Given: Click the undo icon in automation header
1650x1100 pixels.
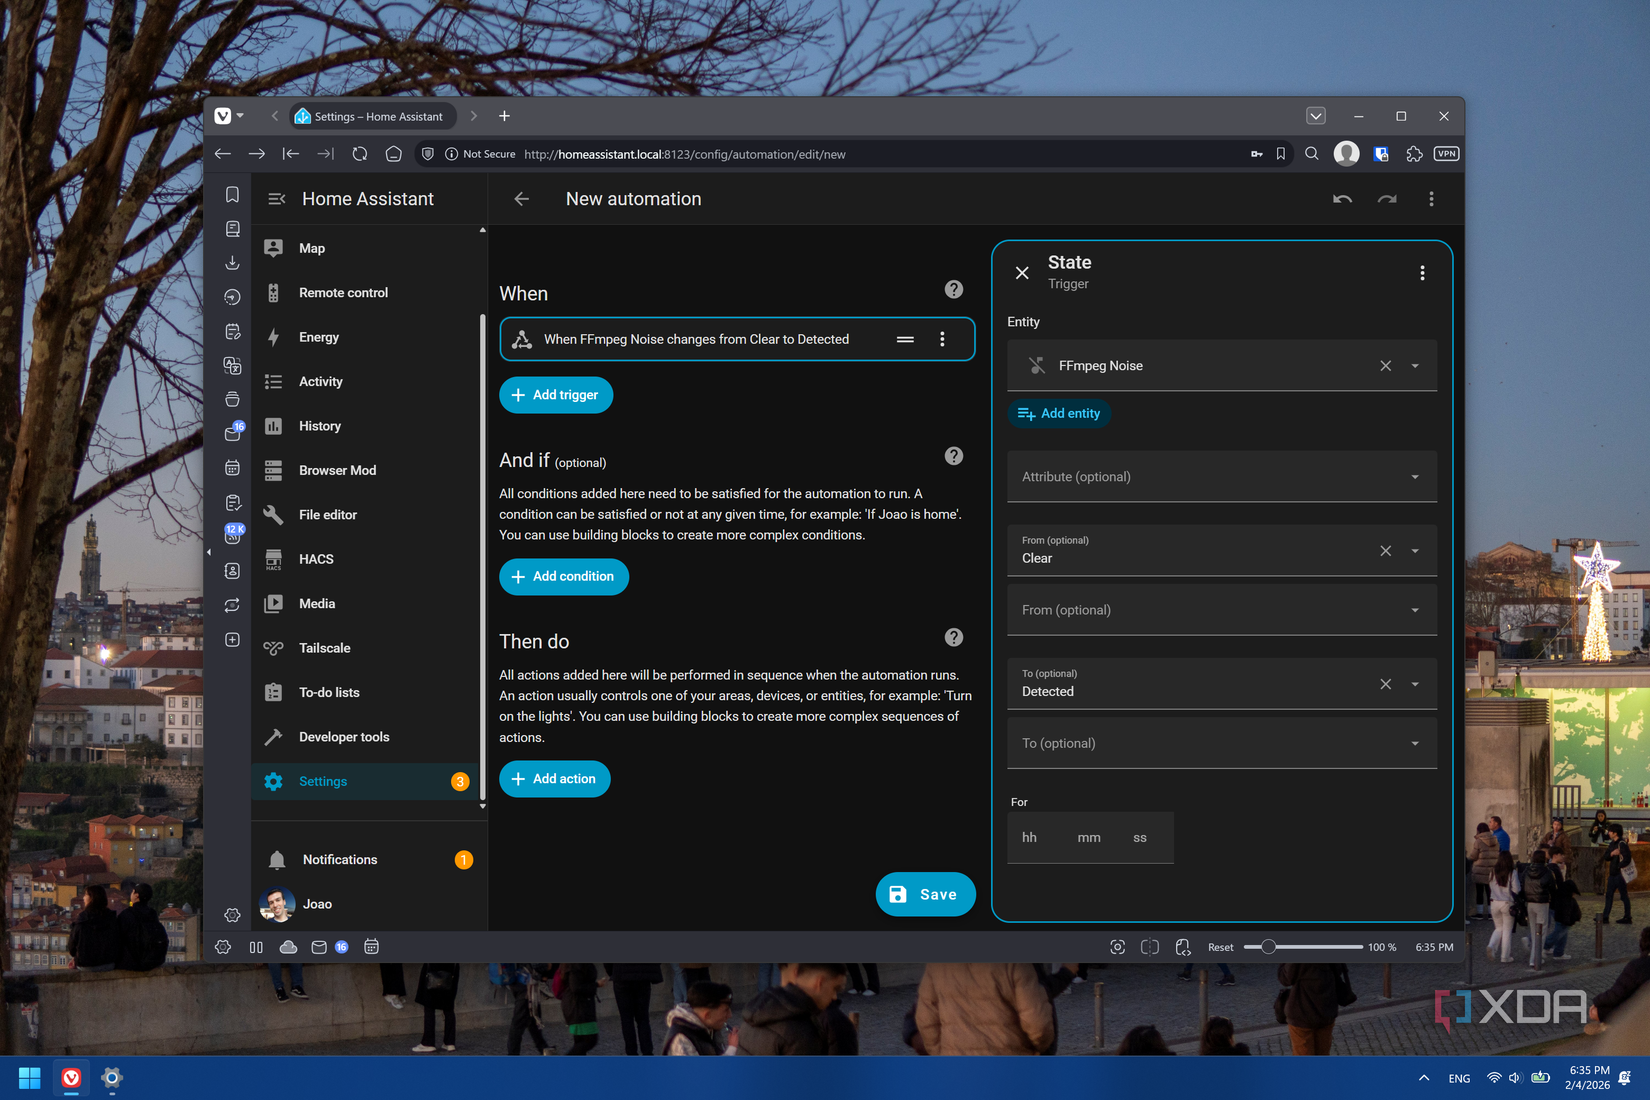Looking at the screenshot, I should tap(1342, 199).
